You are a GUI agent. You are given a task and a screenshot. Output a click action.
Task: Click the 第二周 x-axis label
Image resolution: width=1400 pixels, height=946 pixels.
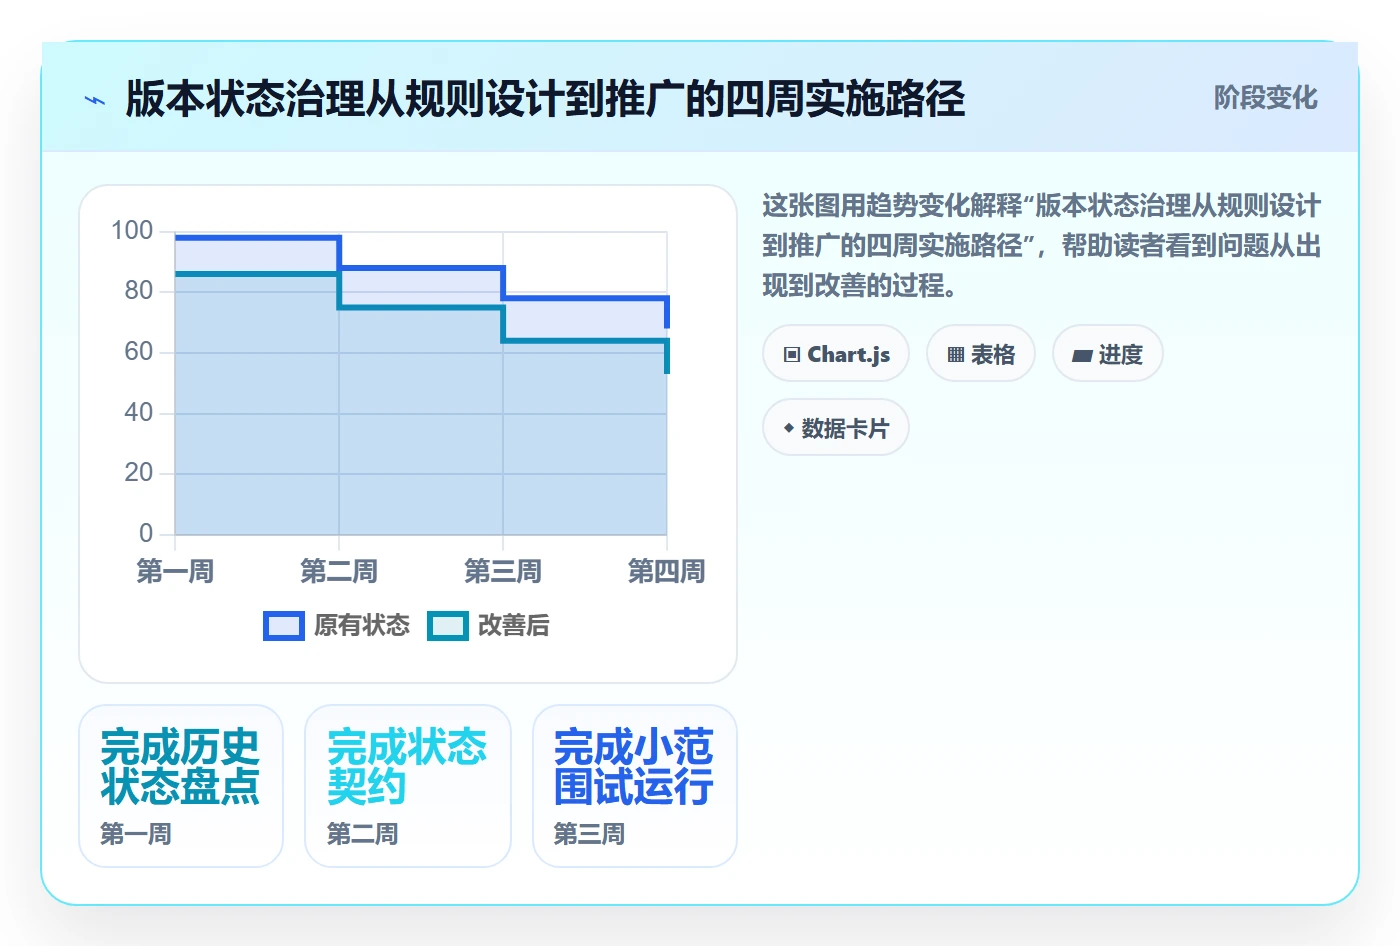point(339,572)
